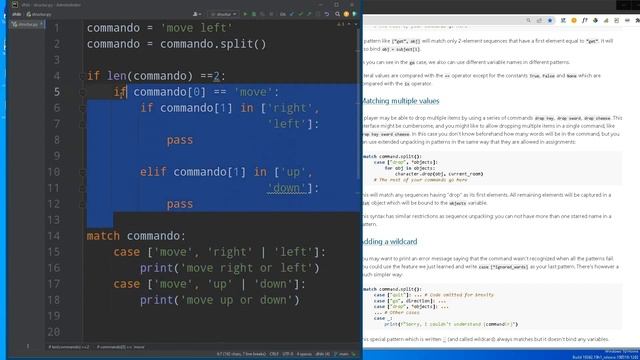Collapse the code fold at line 5

82,92
